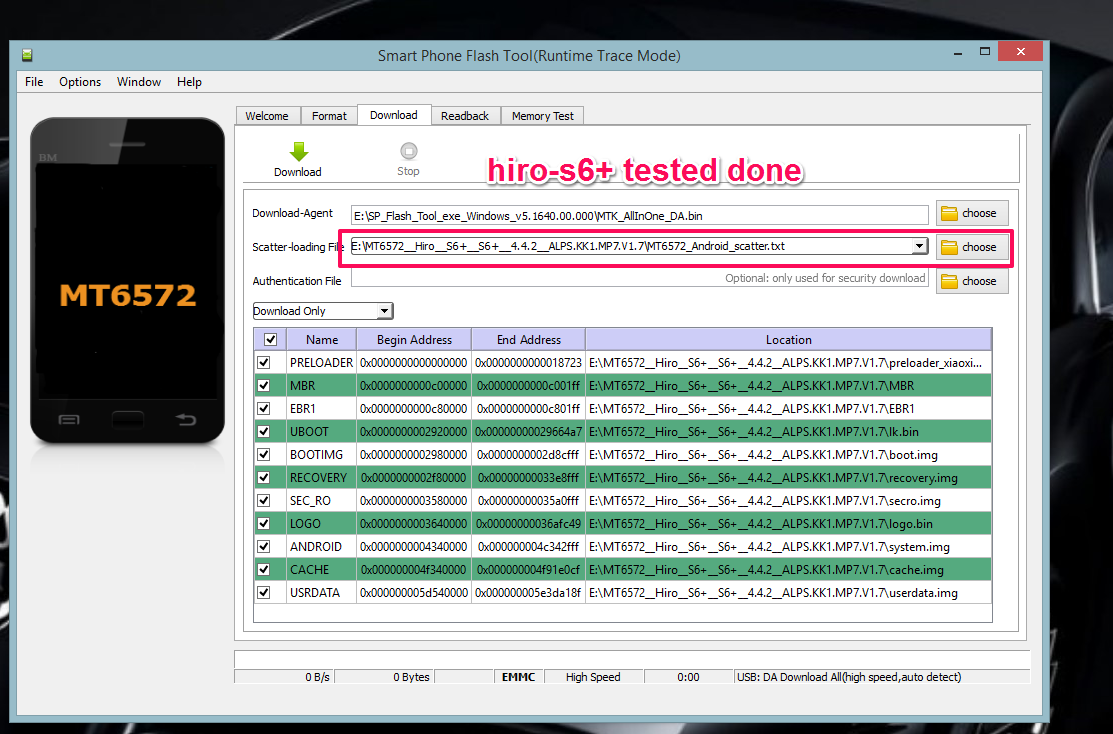Choose Authentication file via folder button

coord(971,281)
